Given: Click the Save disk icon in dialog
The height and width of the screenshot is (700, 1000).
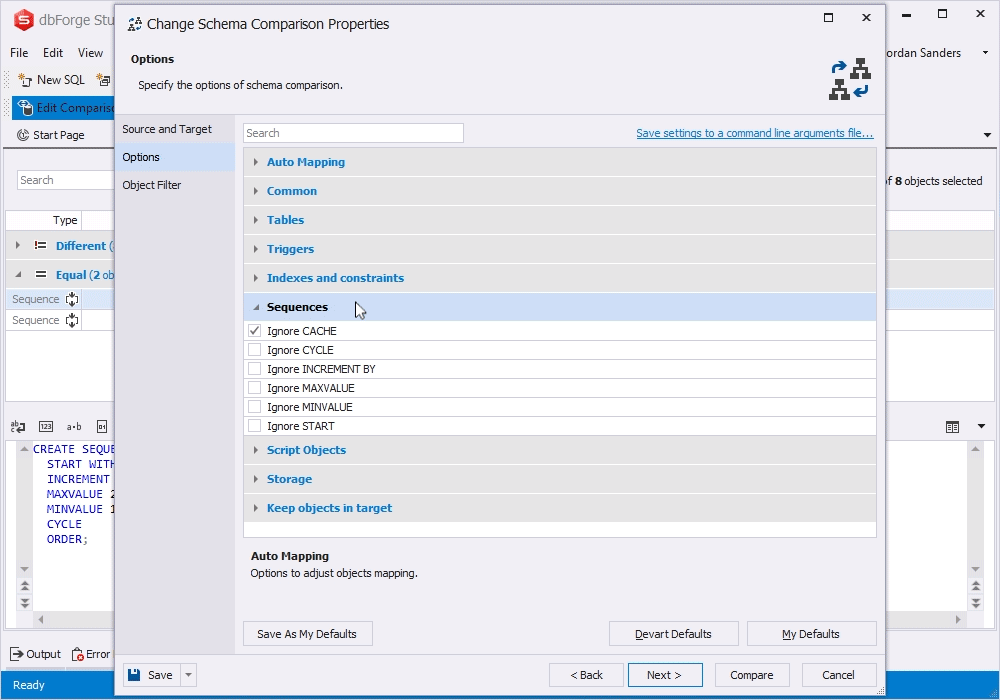Looking at the screenshot, I should (x=134, y=674).
